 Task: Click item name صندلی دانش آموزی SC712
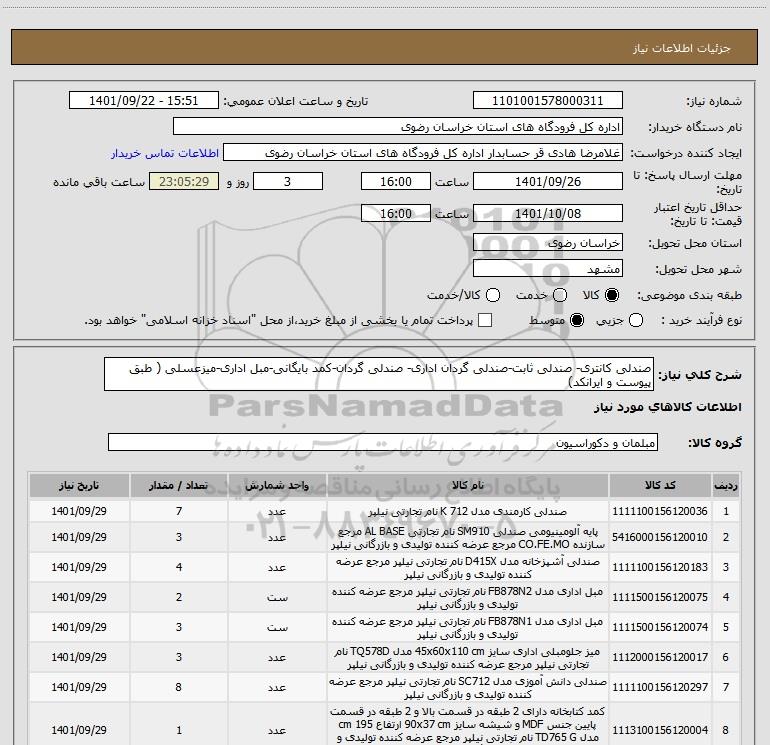click(468, 688)
